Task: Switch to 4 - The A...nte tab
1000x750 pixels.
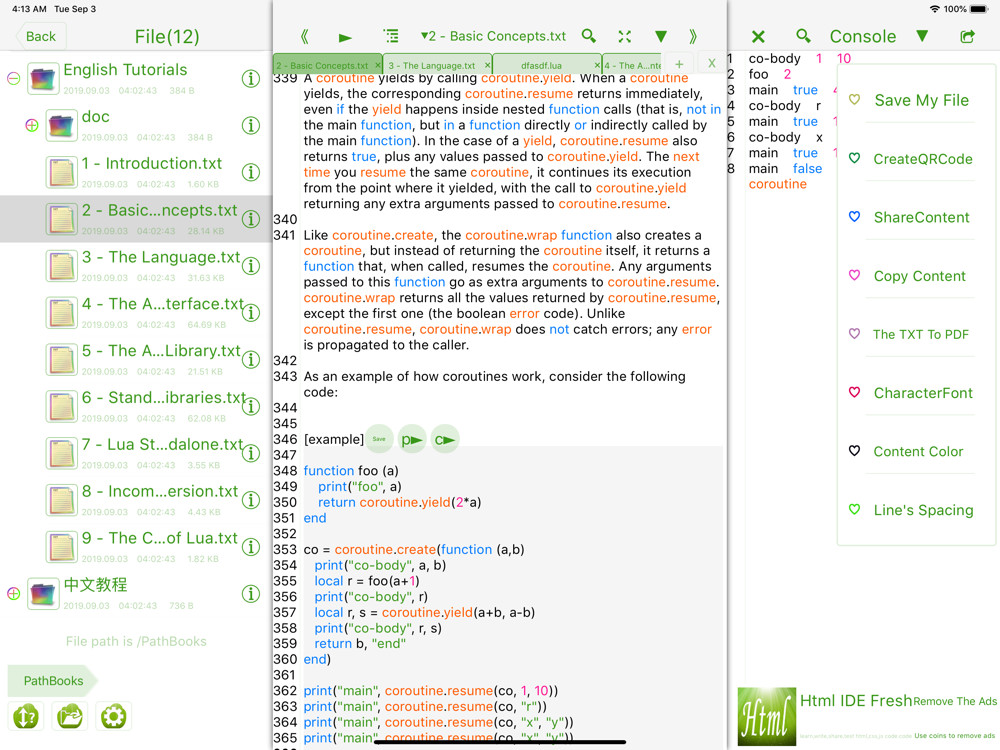Action: tap(632, 65)
